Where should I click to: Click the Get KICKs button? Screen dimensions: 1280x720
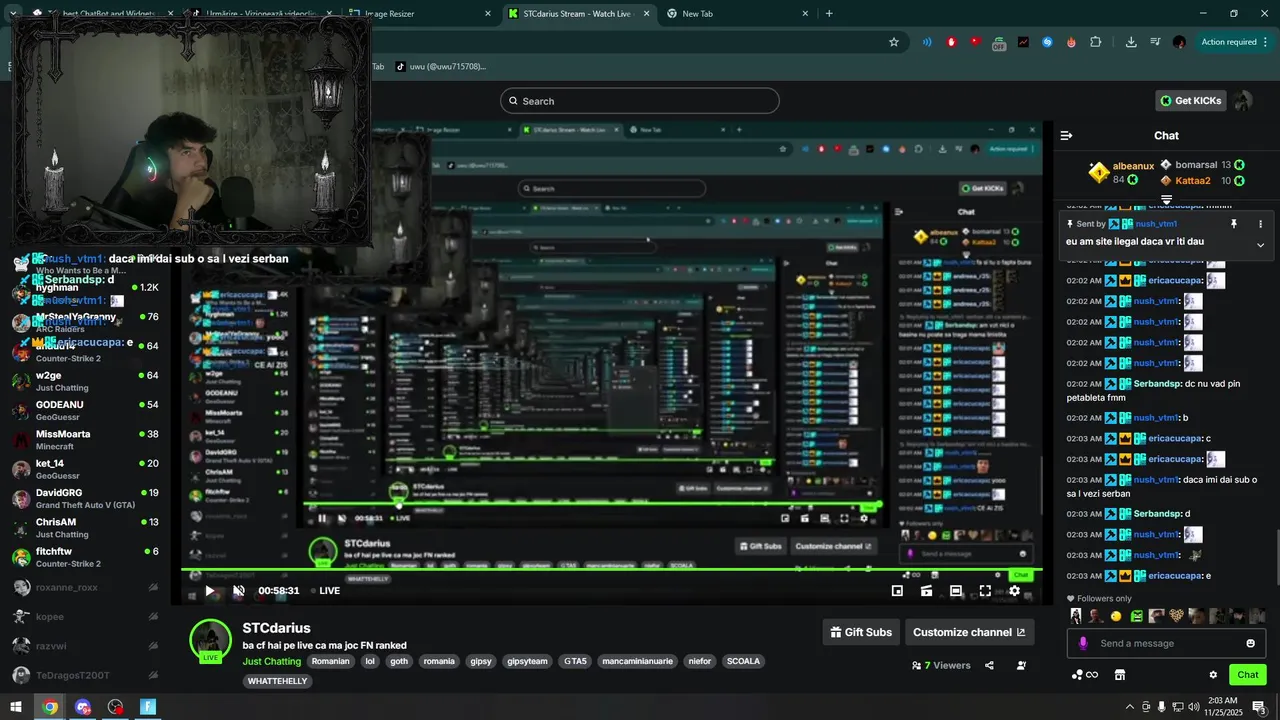[1191, 101]
